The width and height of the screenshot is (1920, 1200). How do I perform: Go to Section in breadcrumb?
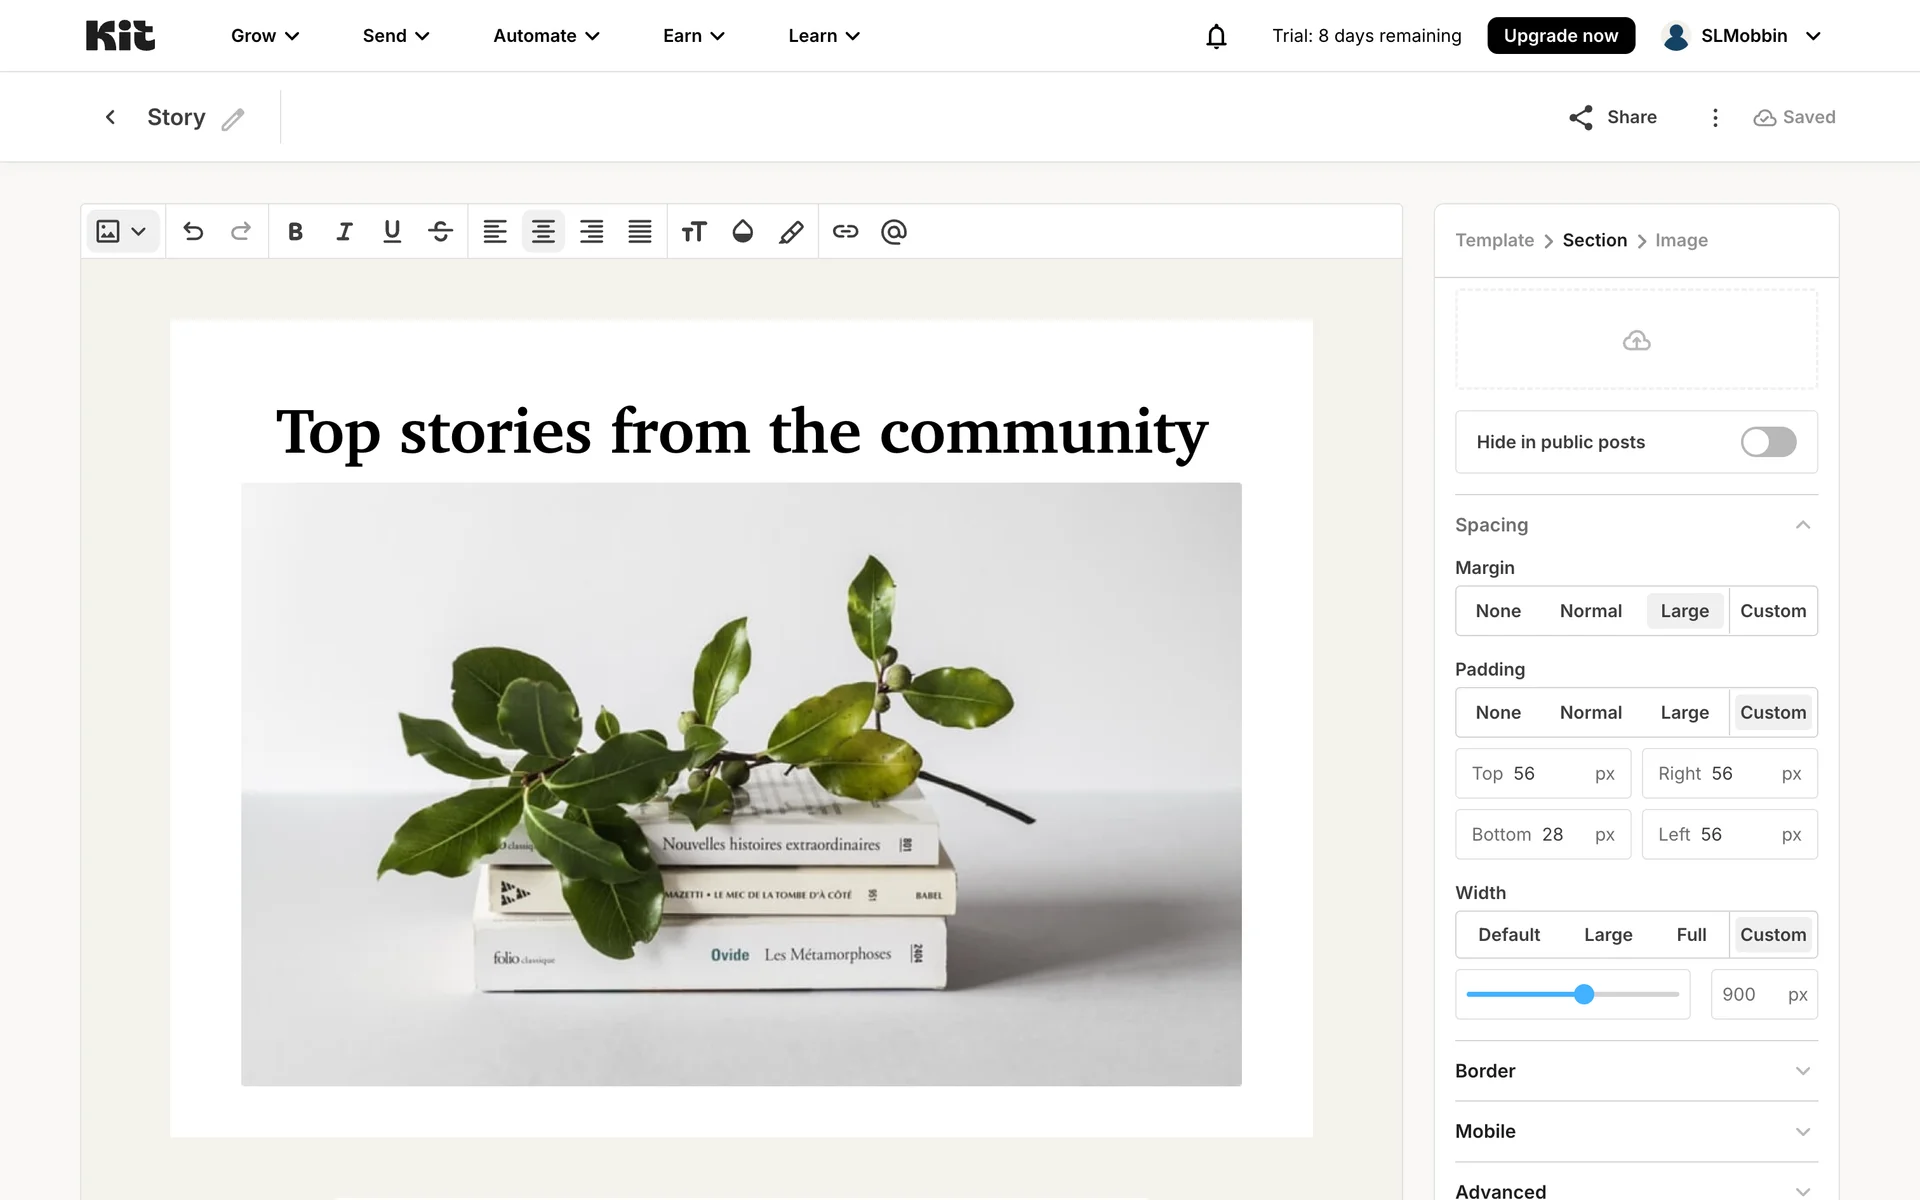tap(1594, 240)
